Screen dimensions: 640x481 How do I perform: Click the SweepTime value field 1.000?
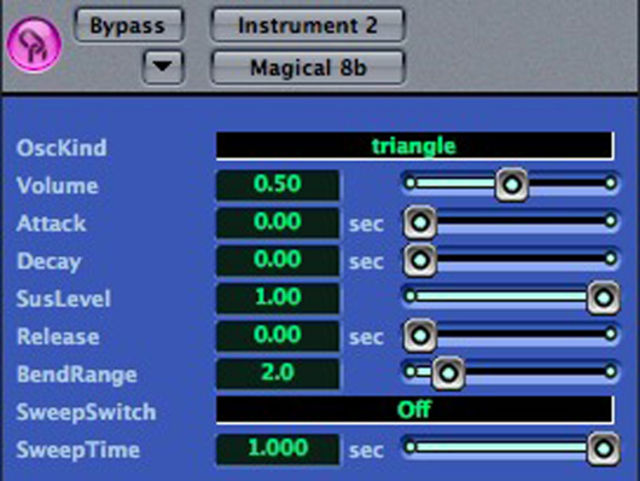pyautogui.click(x=278, y=449)
